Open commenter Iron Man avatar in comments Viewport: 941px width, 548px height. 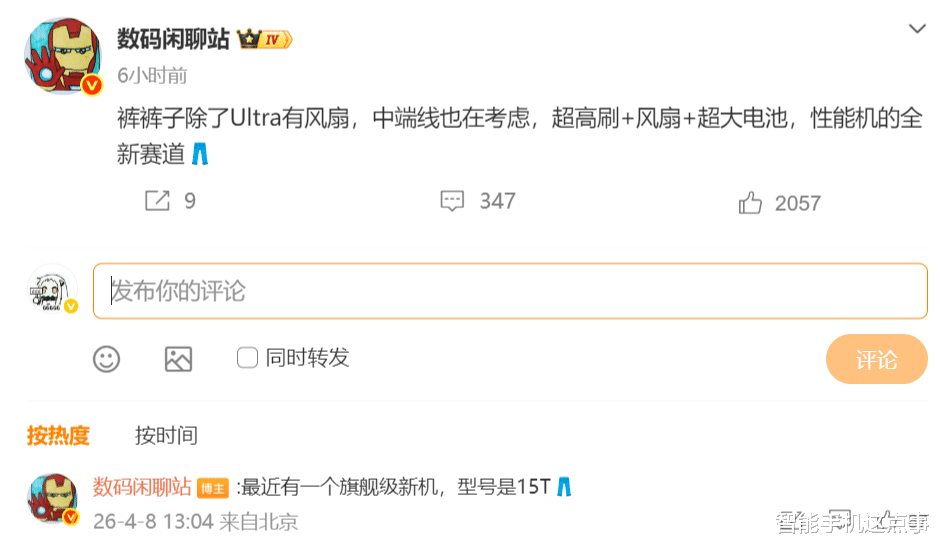52,499
